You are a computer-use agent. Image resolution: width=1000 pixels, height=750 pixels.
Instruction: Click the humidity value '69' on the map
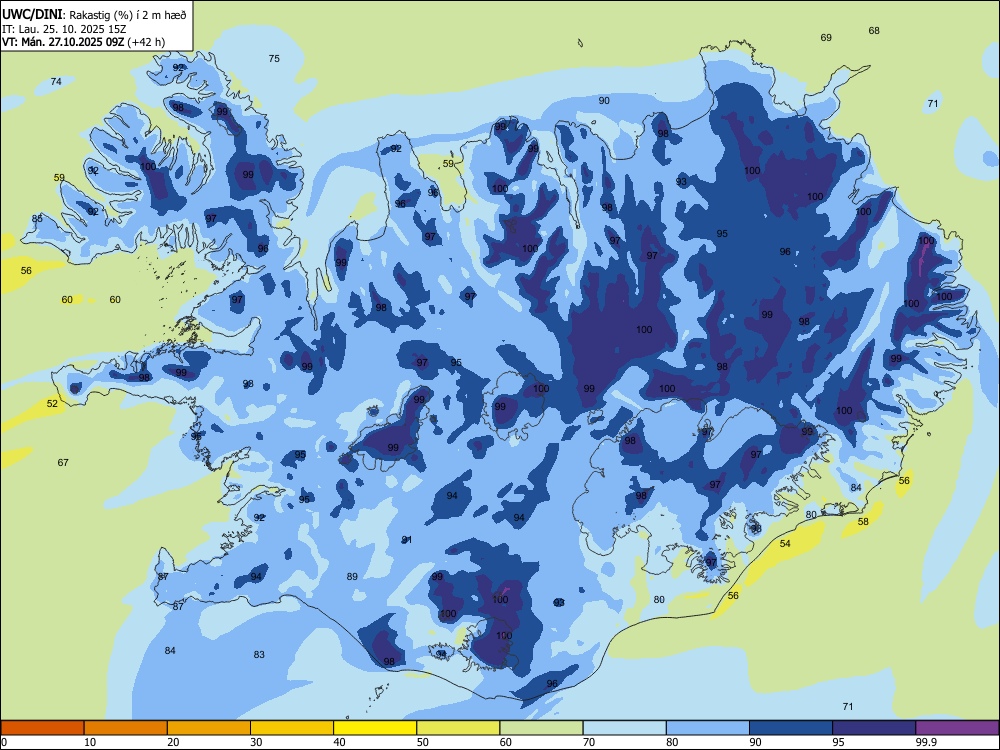(x=826, y=38)
